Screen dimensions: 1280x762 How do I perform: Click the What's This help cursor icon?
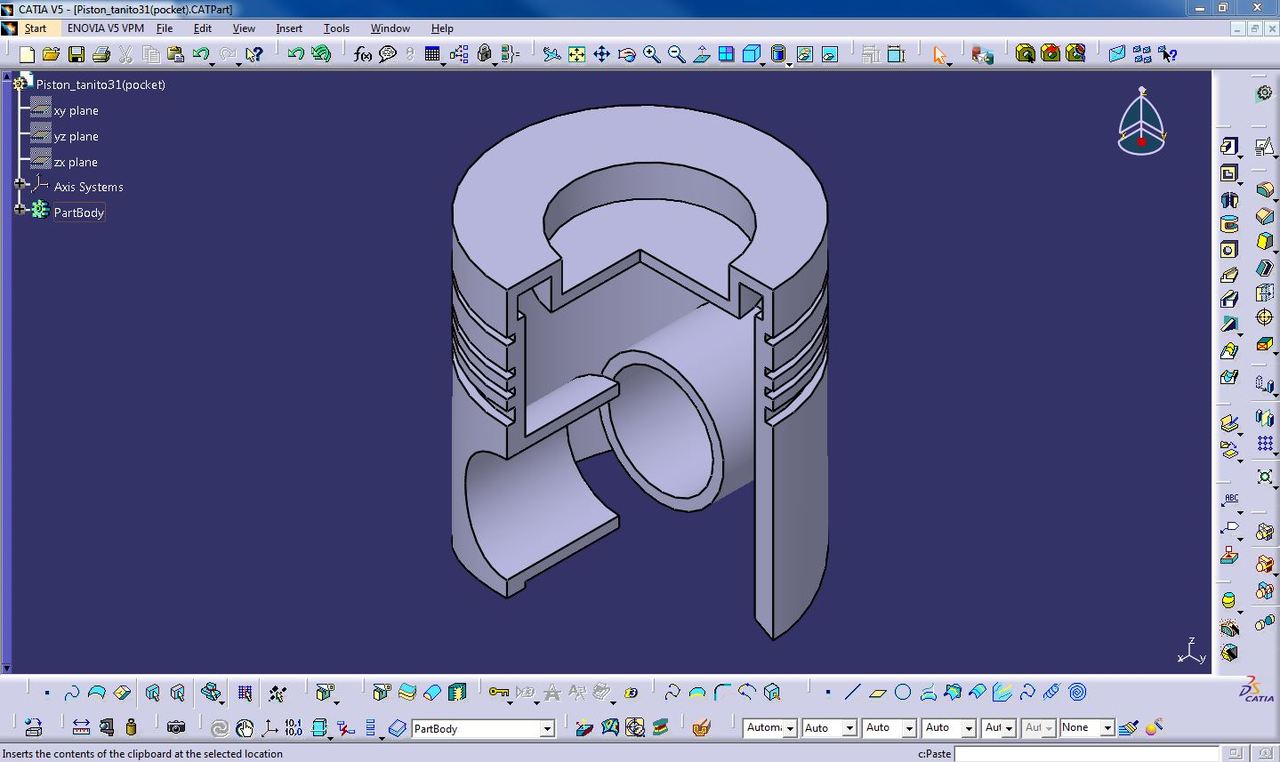[254, 54]
